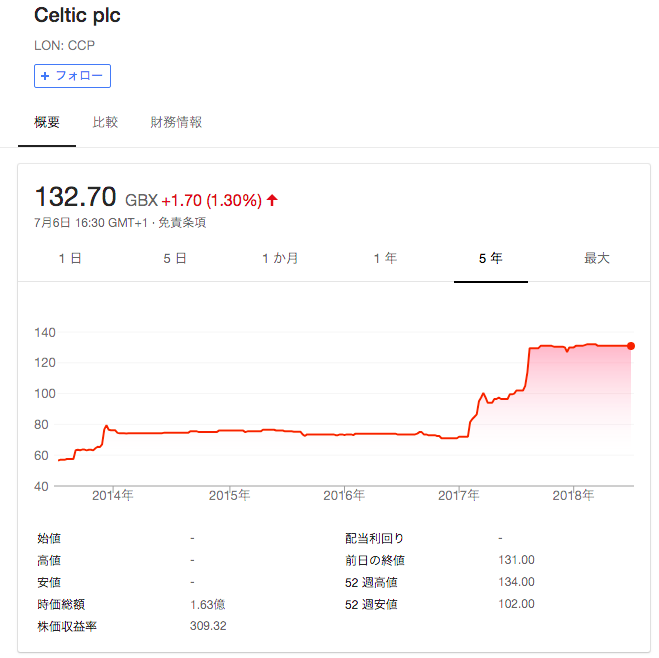Click the Celtic plc title
Viewport: 659px width, 658px height.
(x=77, y=16)
